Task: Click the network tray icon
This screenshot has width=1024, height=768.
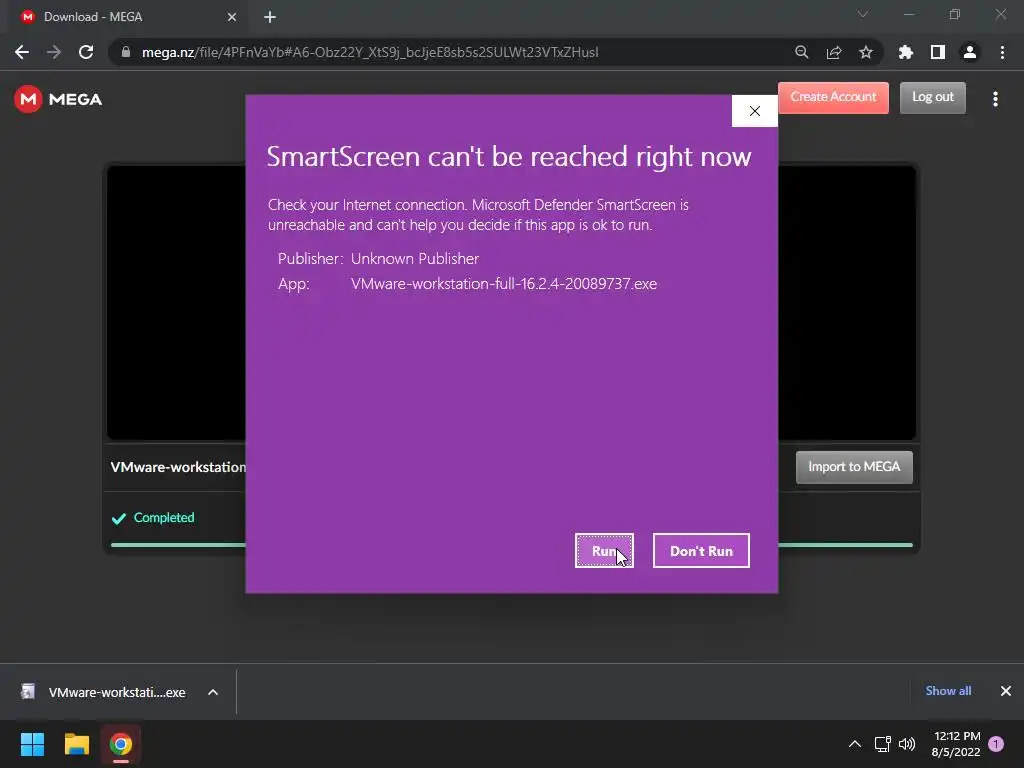Action: [882, 744]
